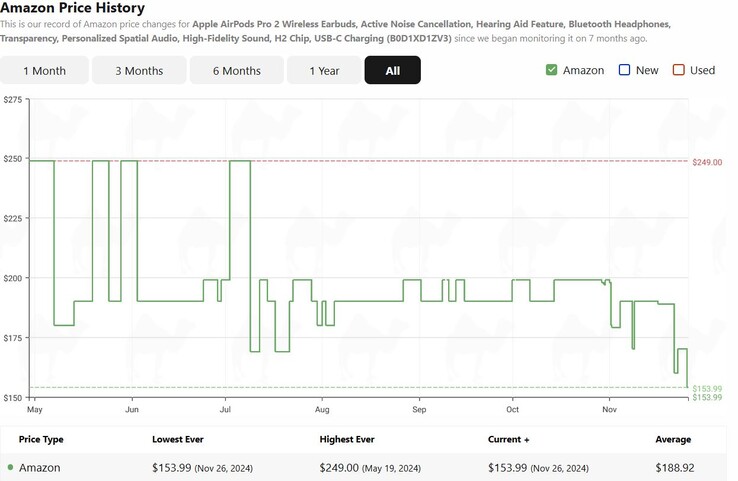Select the 1 Year range tab
The height and width of the screenshot is (481, 738).
click(324, 71)
